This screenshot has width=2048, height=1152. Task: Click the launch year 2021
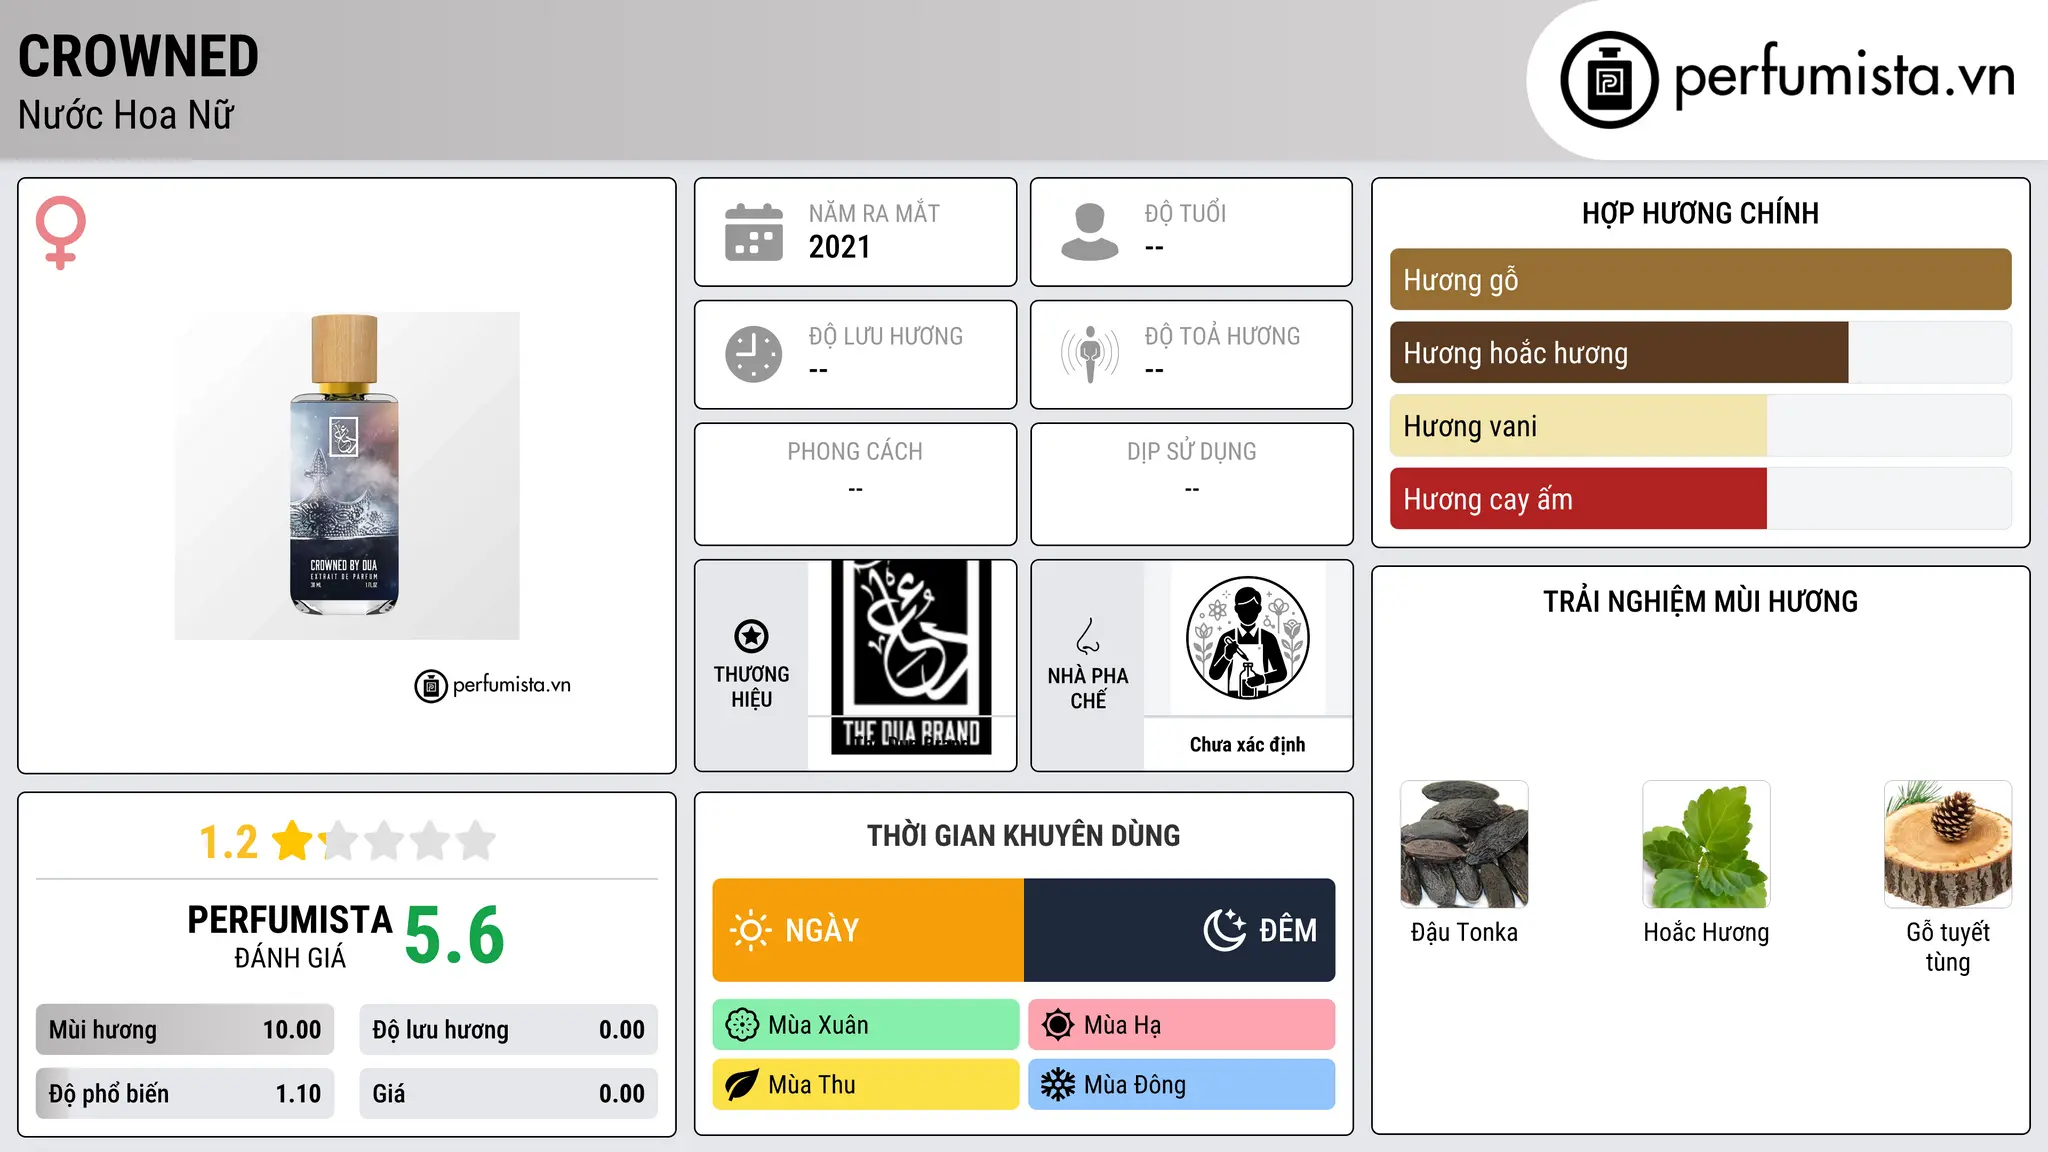pos(840,247)
